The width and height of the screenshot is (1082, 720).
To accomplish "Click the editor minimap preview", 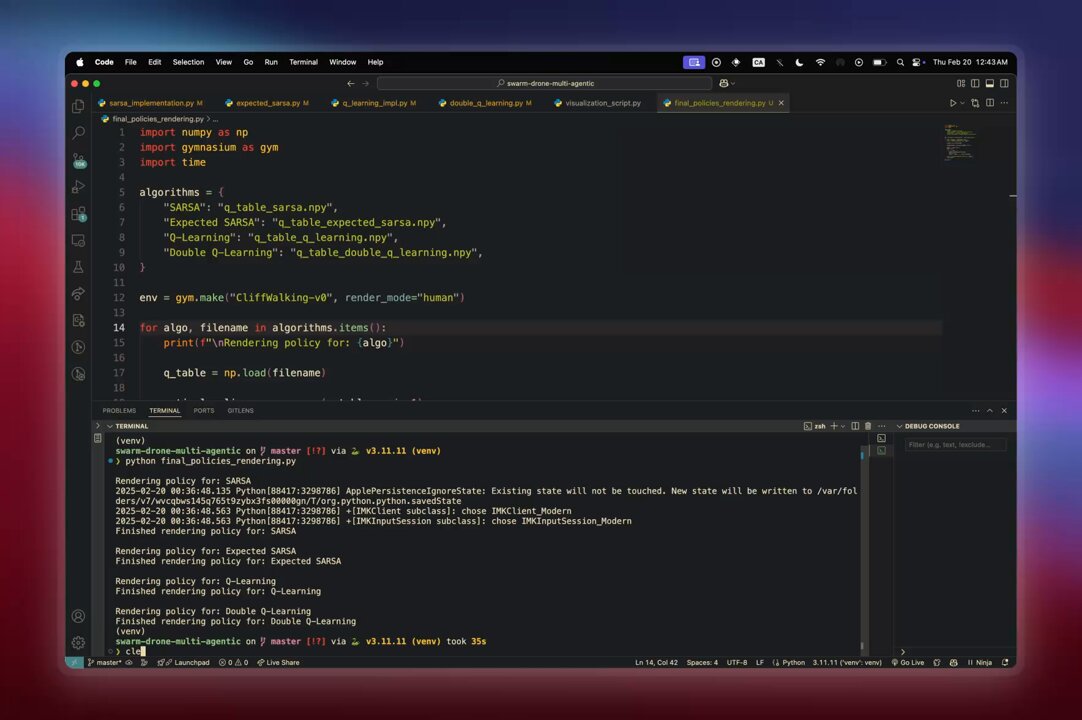I will (959, 143).
